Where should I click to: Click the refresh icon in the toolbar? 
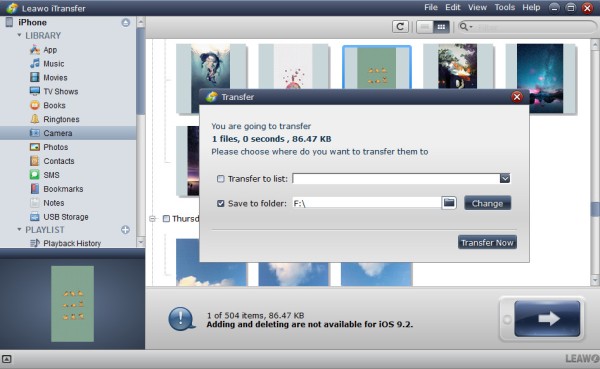click(400, 27)
